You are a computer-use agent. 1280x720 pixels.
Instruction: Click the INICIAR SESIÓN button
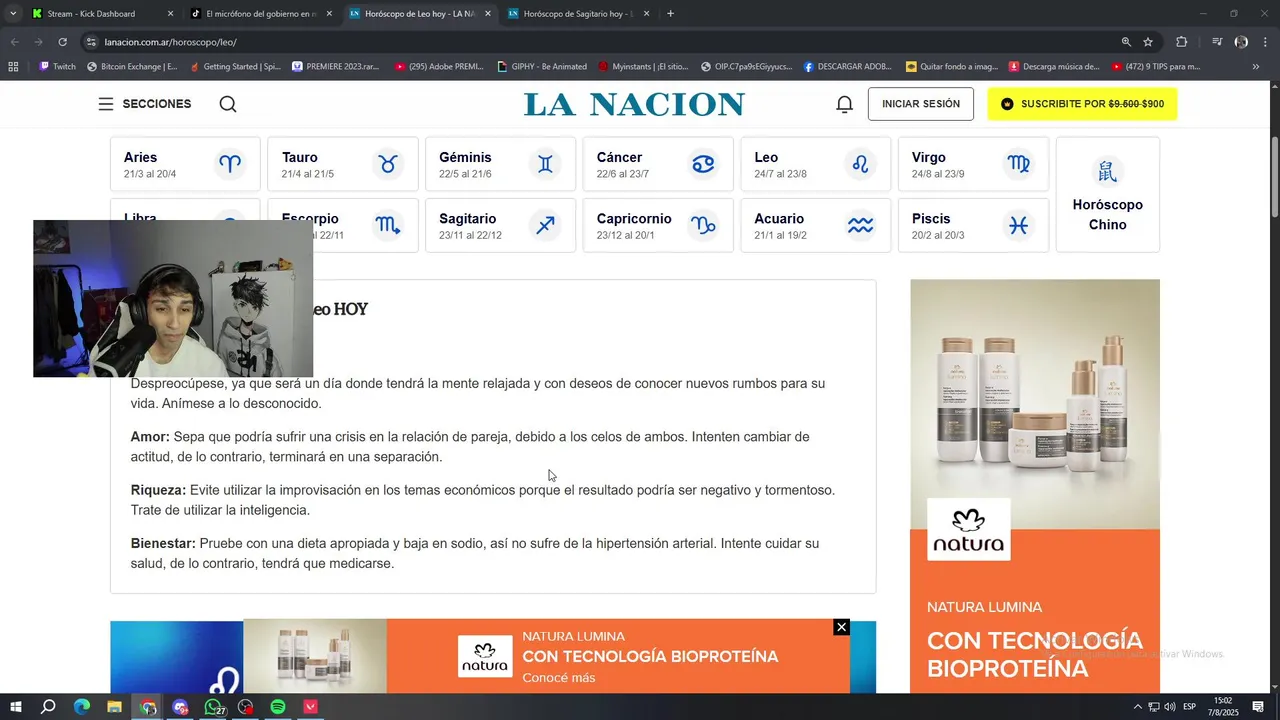pyautogui.click(x=921, y=104)
